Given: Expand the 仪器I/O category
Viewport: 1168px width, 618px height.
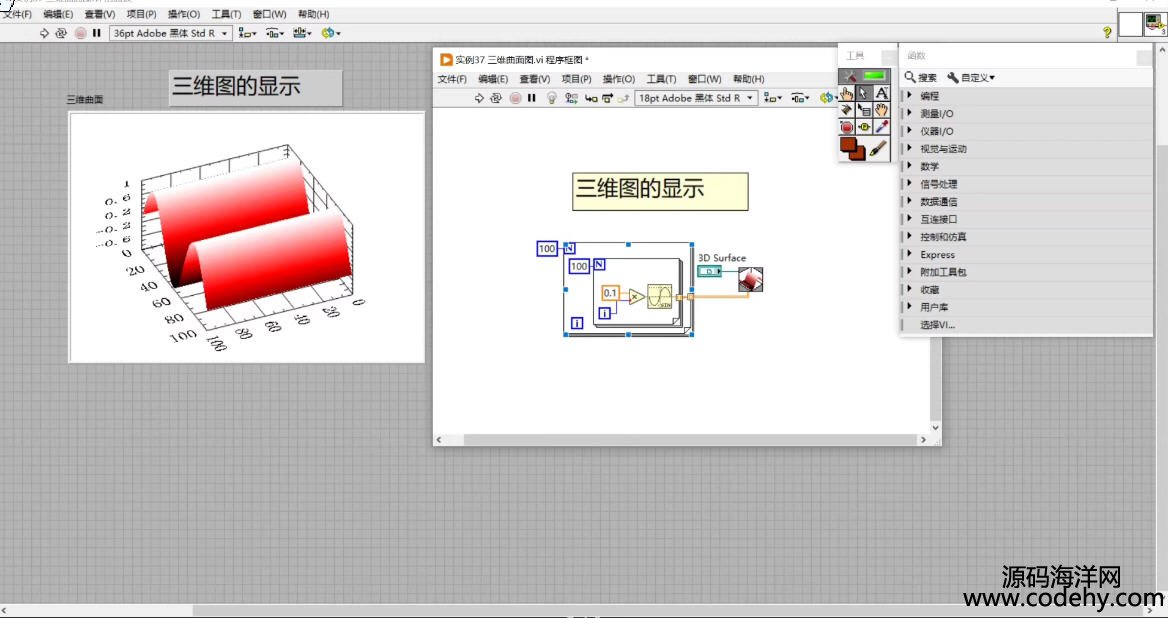Looking at the screenshot, I should click(x=1026, y=131).
